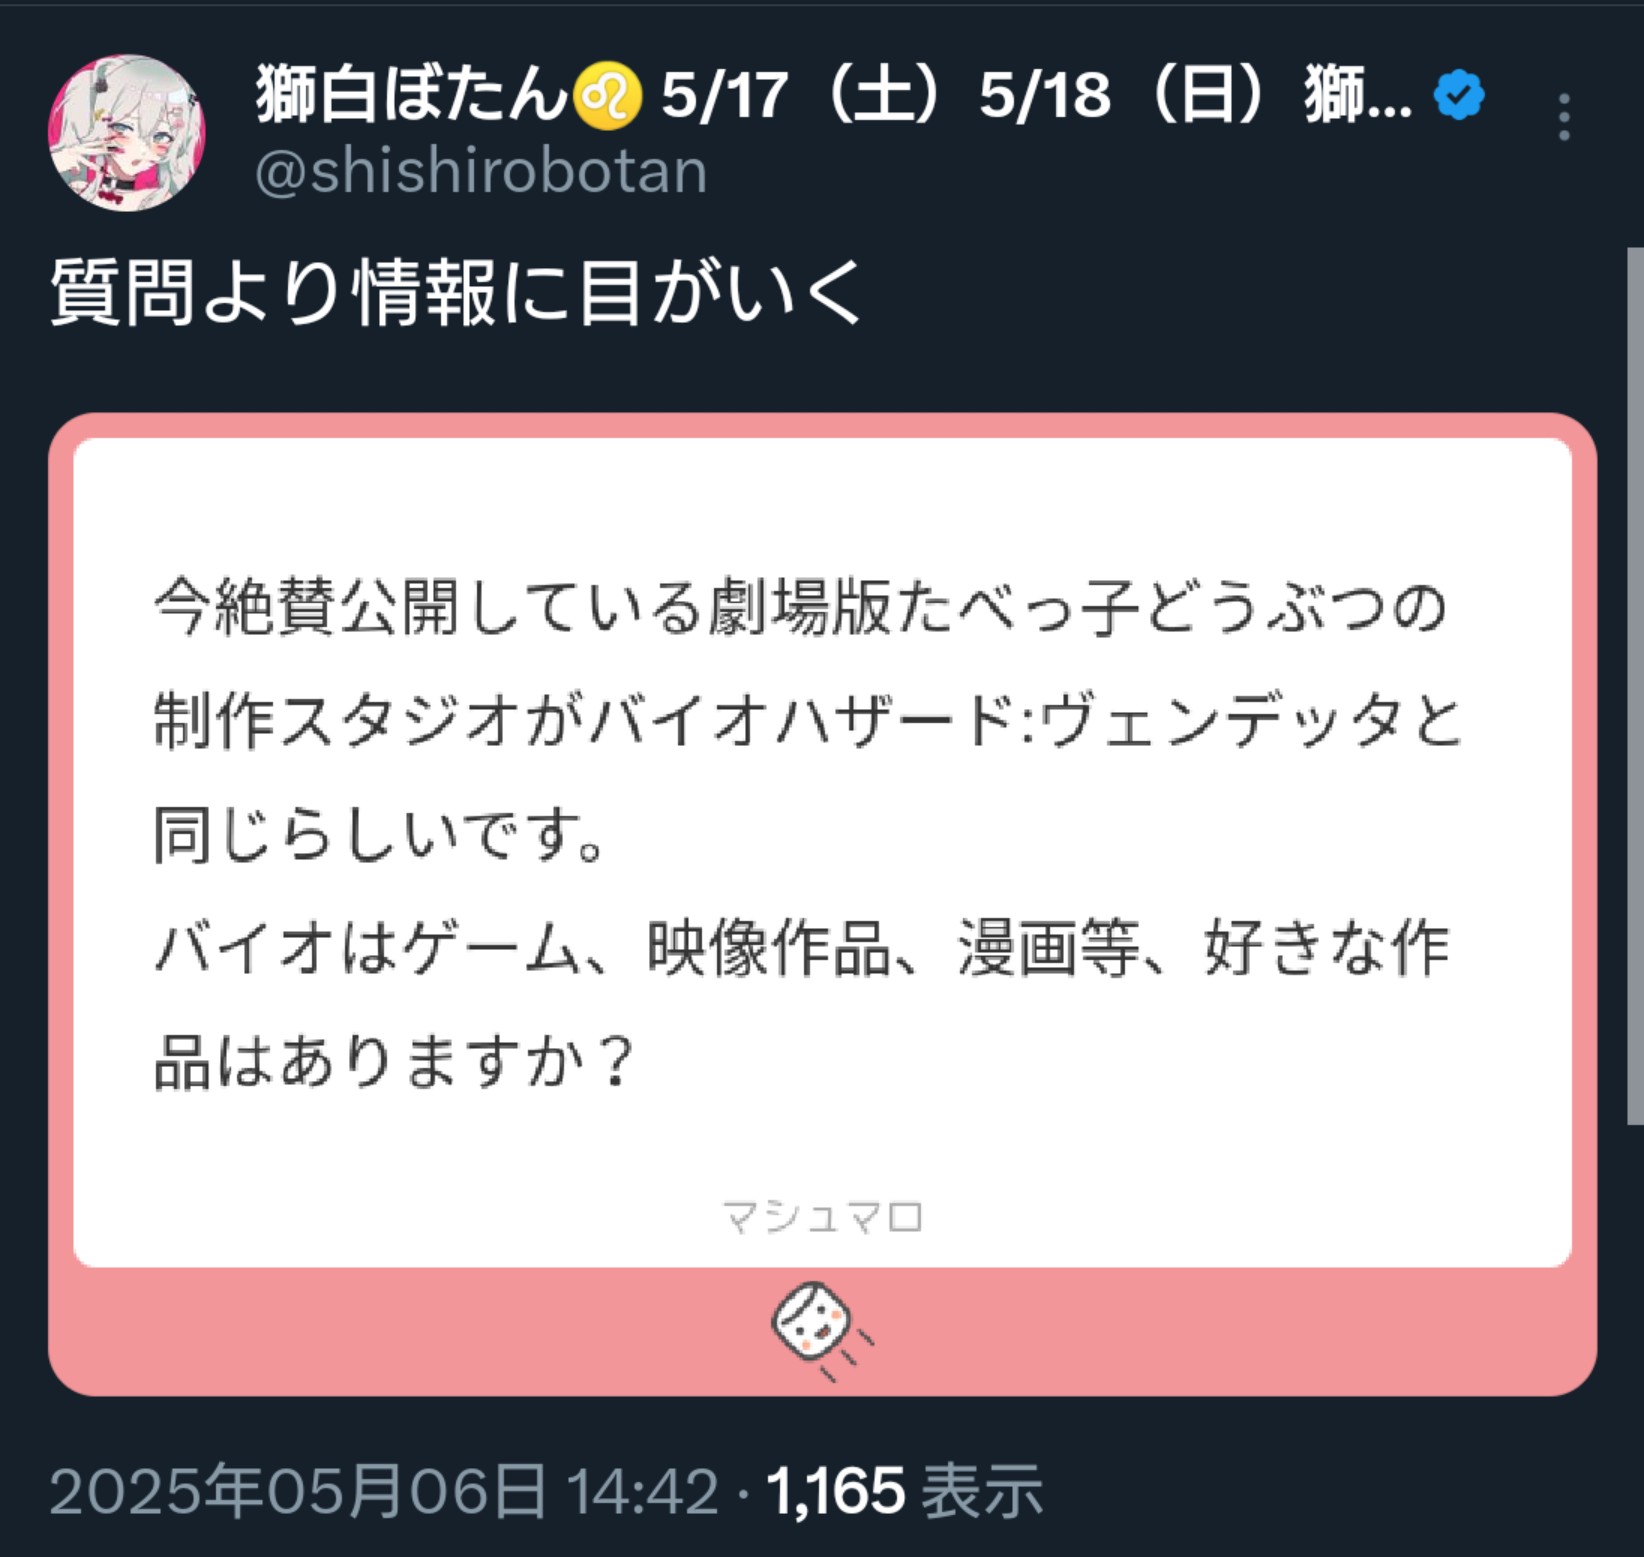The image size is (1644, 1557).
Task: Open the @shishirobotan handle link
Action: 481,170
